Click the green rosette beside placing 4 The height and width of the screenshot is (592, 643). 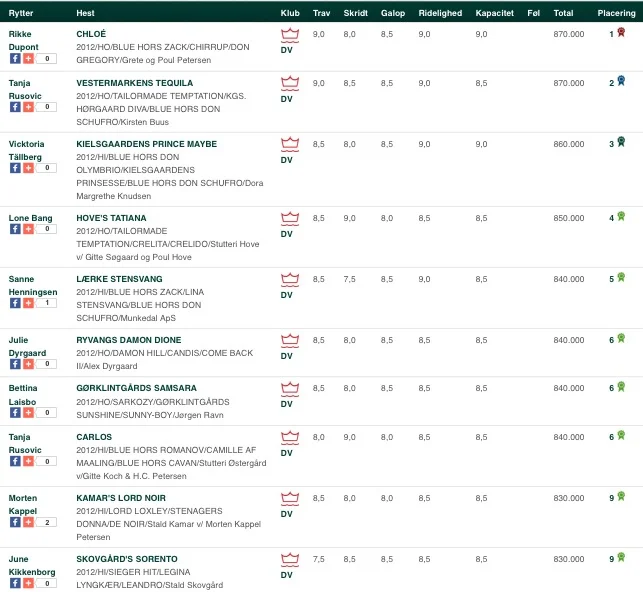pyautogui.click(x=621, y=216)
